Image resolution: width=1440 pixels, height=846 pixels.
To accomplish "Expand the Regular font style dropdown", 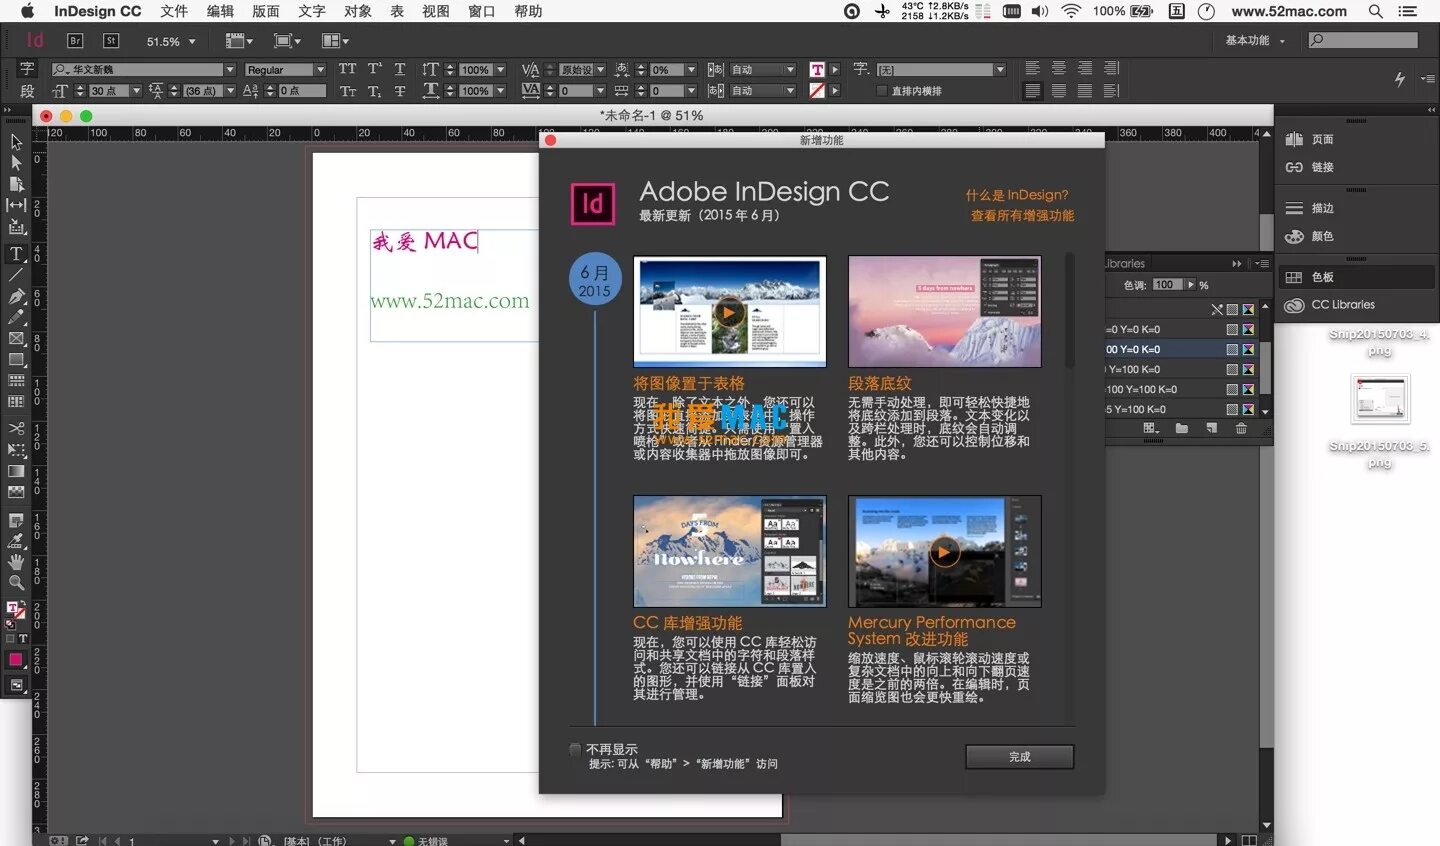I will [320, 69].
